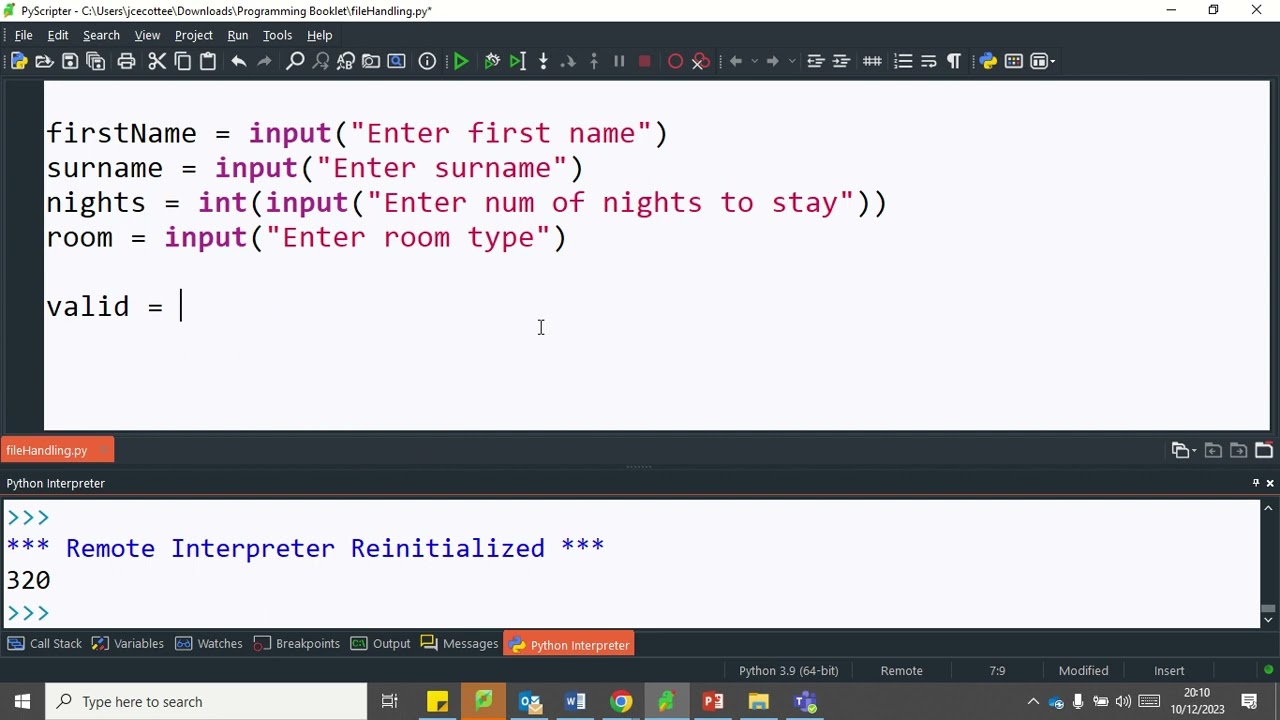
Task: Click the red Stop/Abort debugging icon
Action: pyautogui.click(x=645, y=61)
